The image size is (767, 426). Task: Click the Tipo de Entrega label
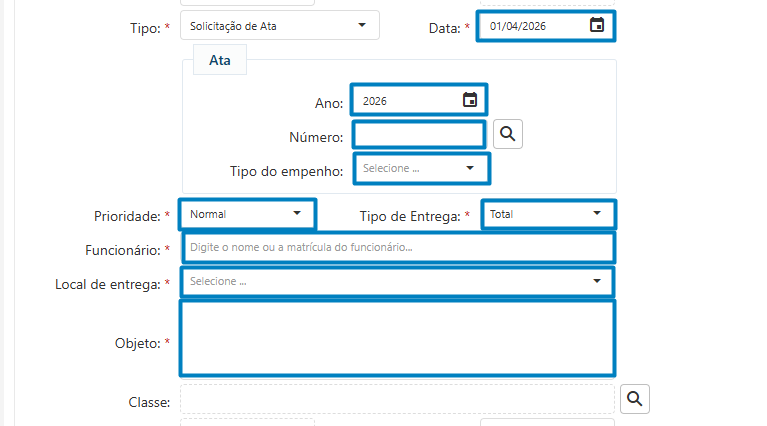click(409, 215)
